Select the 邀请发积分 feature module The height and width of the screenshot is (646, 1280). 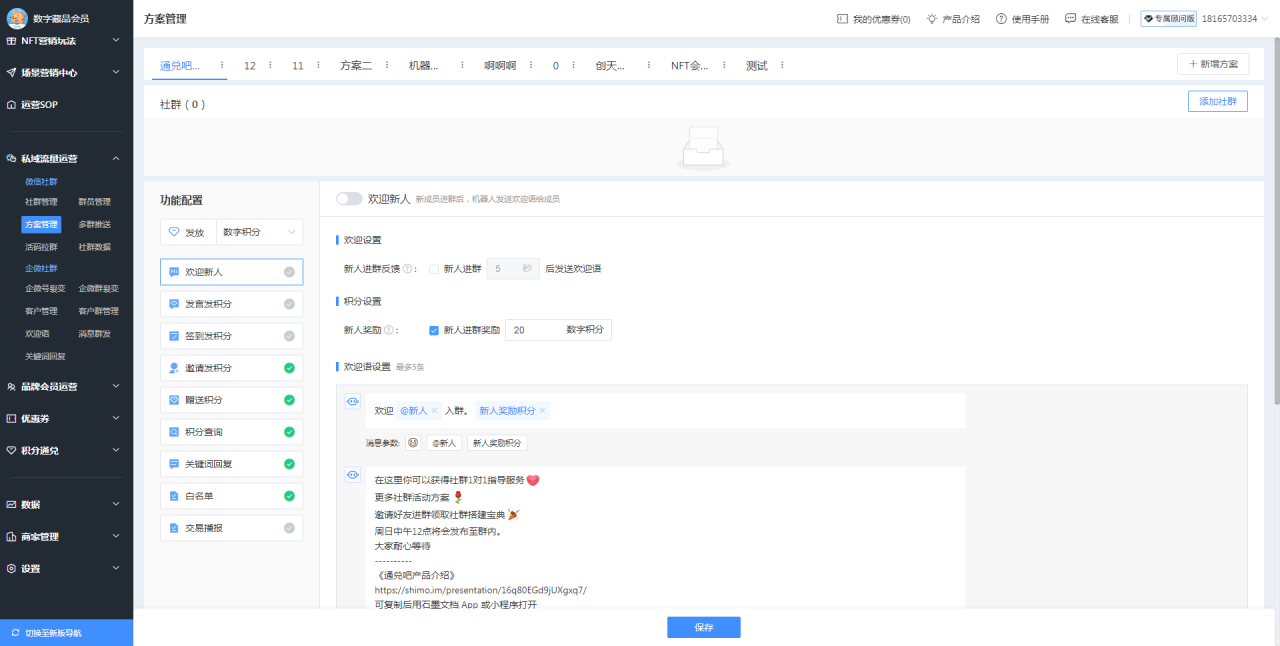click(x=232, y=367)
